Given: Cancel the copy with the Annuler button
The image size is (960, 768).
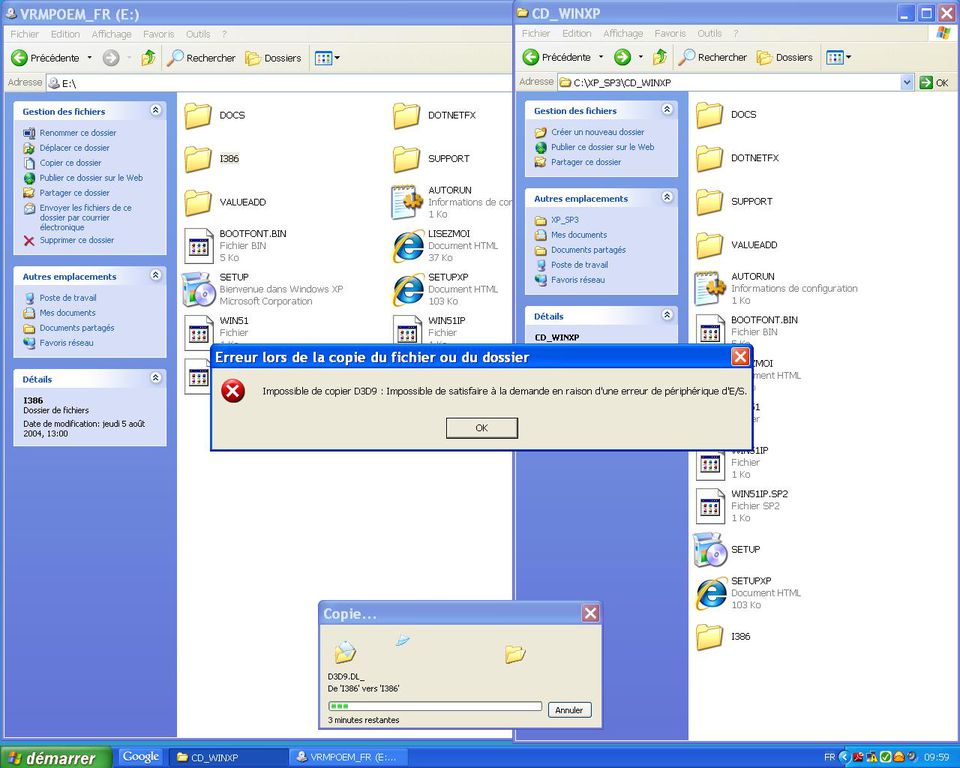Looking at the screenshot, I should 569,710.
